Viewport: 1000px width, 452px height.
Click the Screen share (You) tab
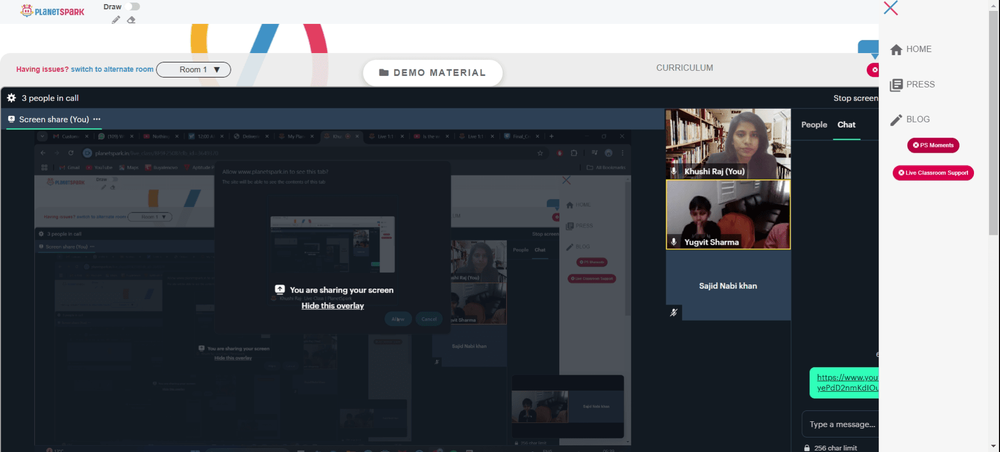pyautogui.click(x=54, y=119)
